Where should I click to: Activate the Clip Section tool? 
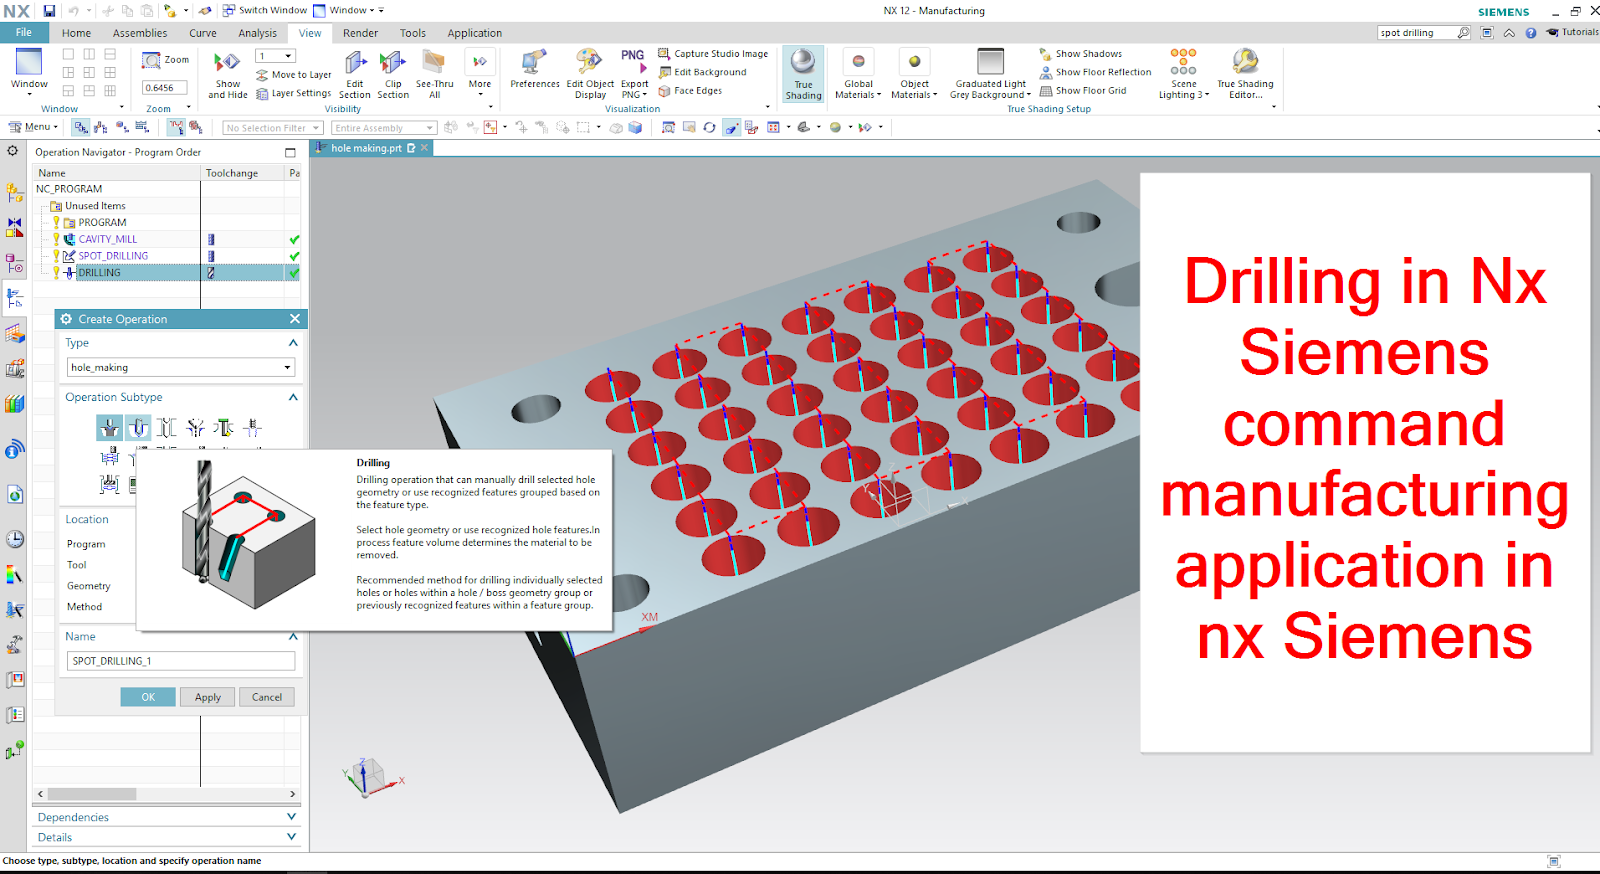(393, 75)
